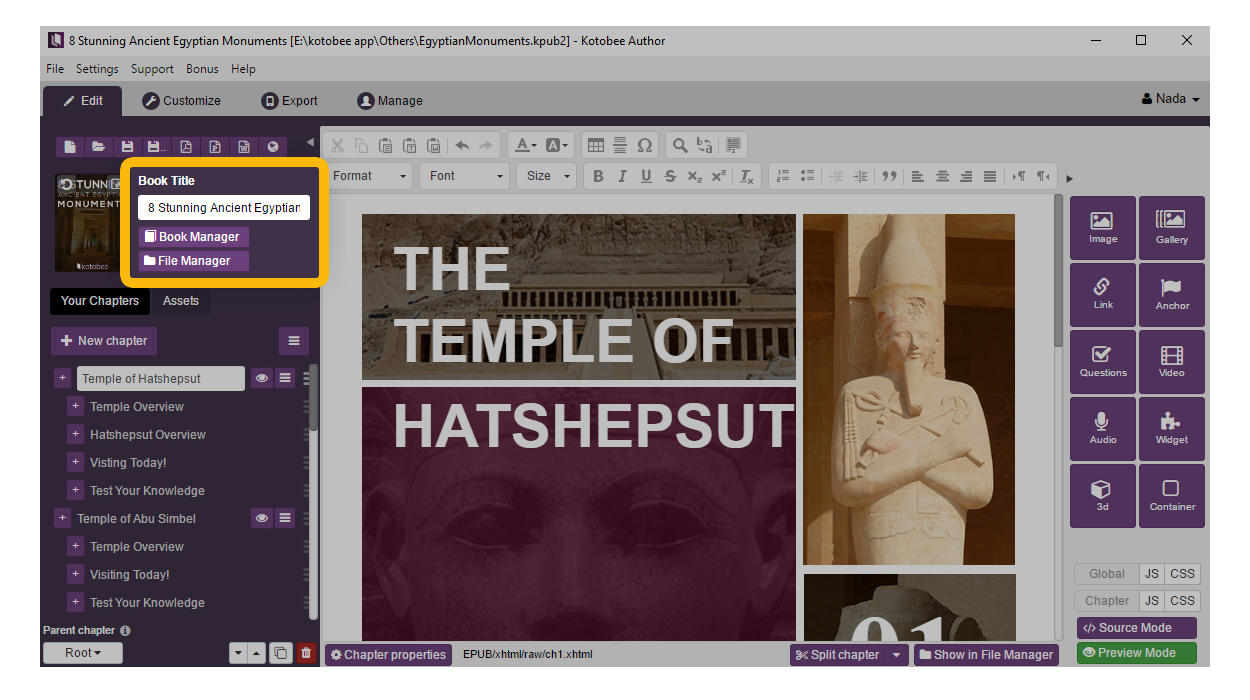Open the background color picker

(558, 146)
